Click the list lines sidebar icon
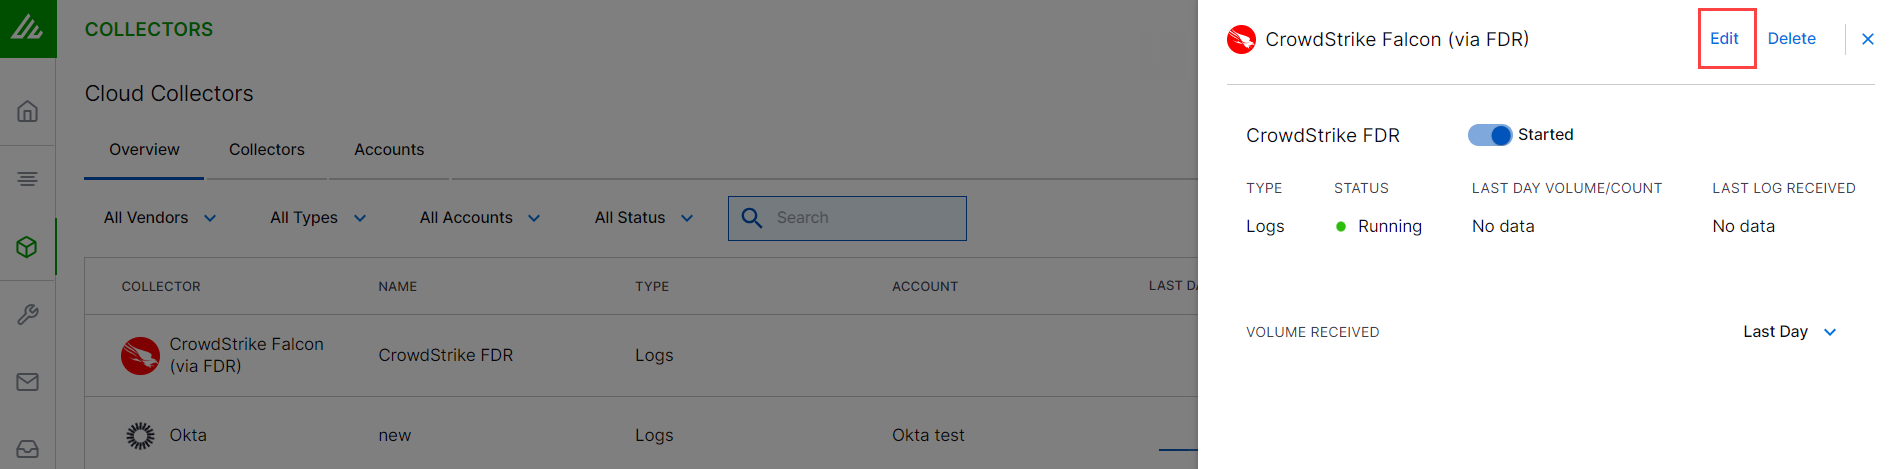Image resolution: width=1896 pixels, height=469 pixels. pos(28,179)
